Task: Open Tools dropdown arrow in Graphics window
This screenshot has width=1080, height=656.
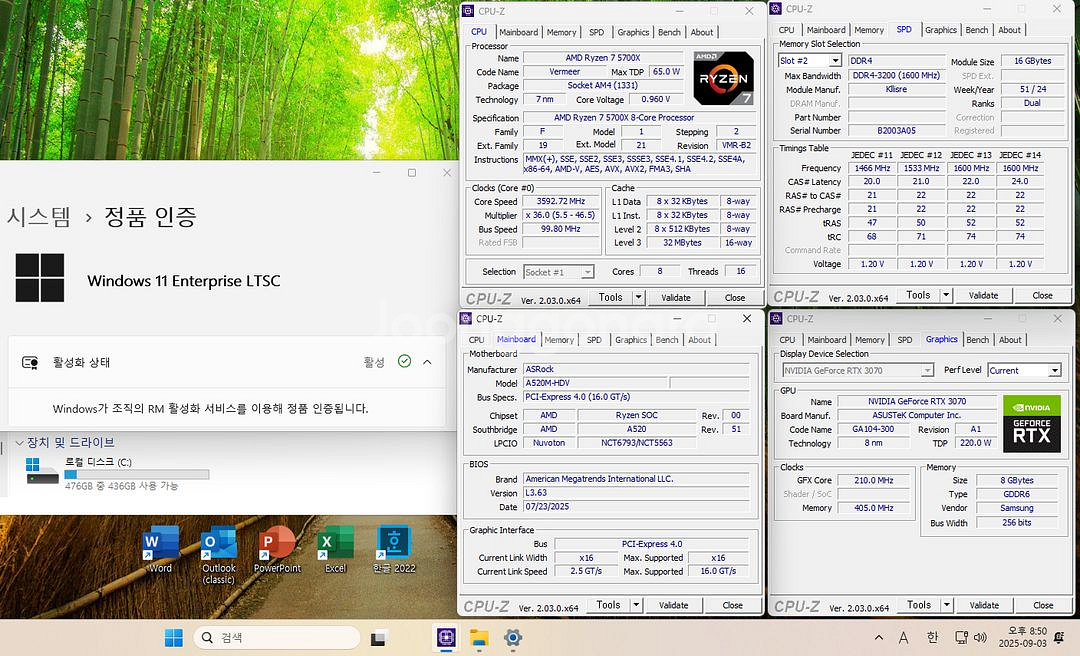Action: point(947,605)
